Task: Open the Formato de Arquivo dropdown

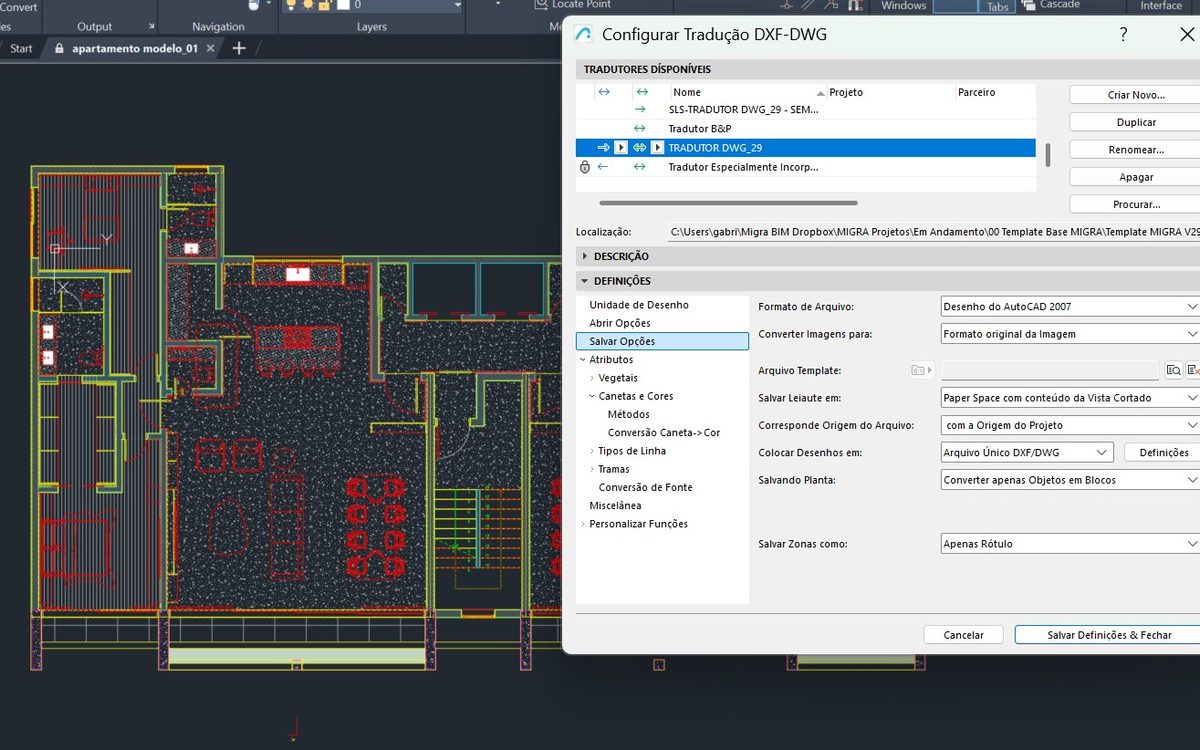Action: (1070, 306)
